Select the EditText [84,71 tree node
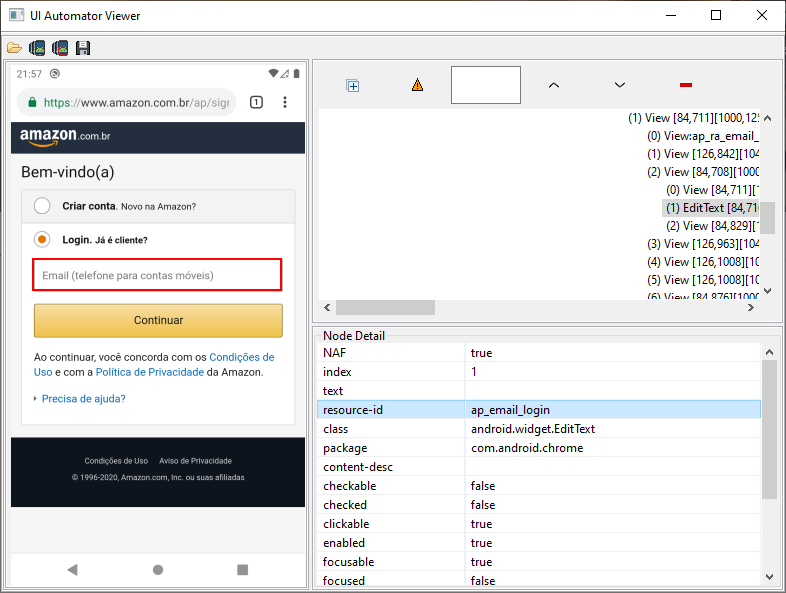The height and width of the screenshot is (593, 786). [x=711, y=208]
